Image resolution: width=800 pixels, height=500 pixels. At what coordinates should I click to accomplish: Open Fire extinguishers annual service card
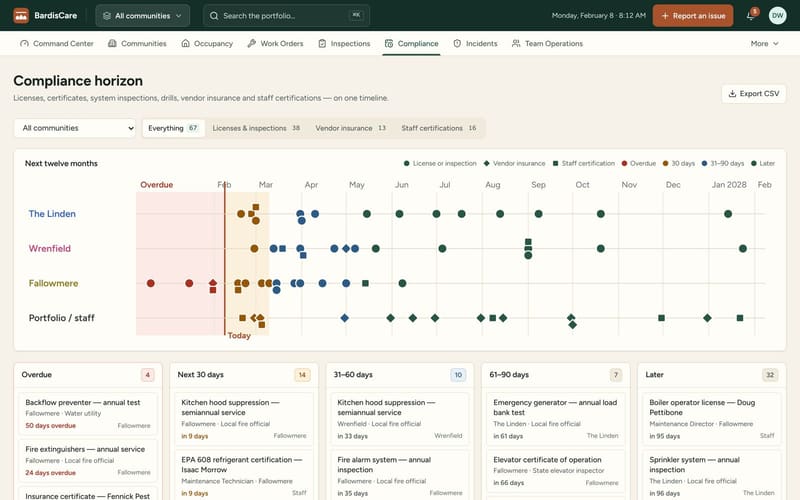(88, 461)
